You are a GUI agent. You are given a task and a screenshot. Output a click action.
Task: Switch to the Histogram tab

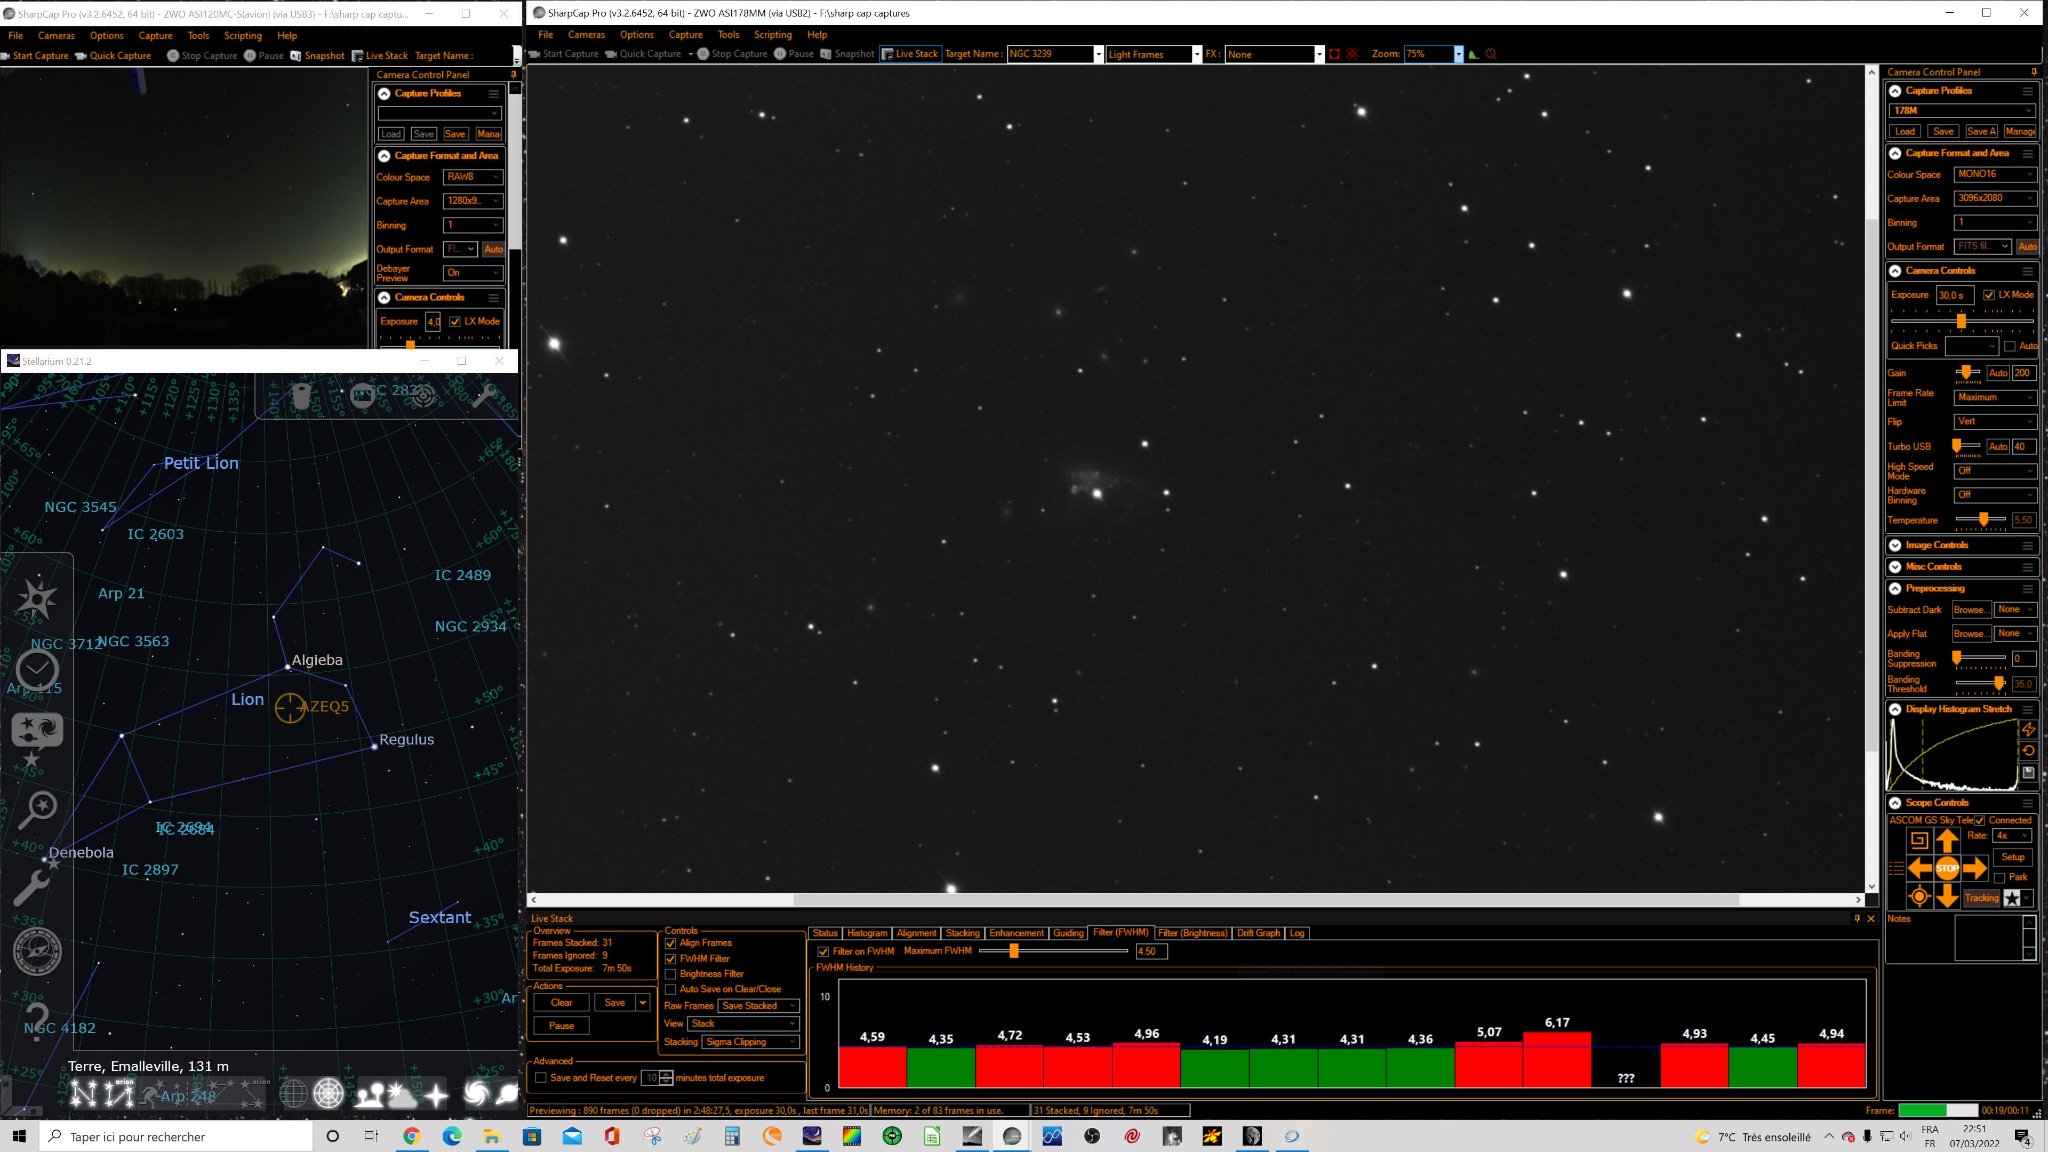coord(867,933)
